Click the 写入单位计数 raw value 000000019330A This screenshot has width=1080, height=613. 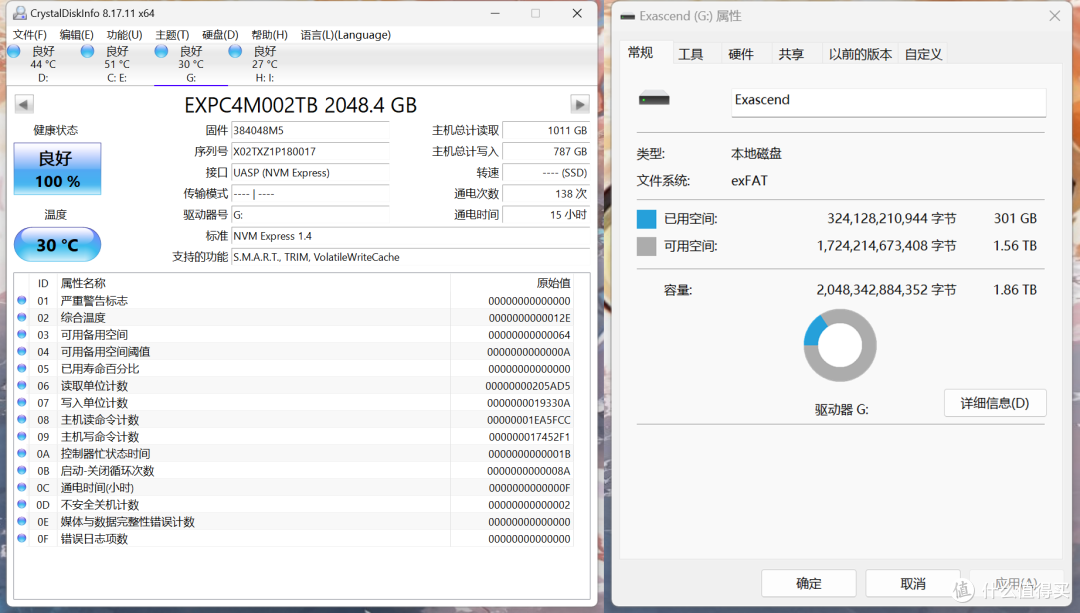528,403
